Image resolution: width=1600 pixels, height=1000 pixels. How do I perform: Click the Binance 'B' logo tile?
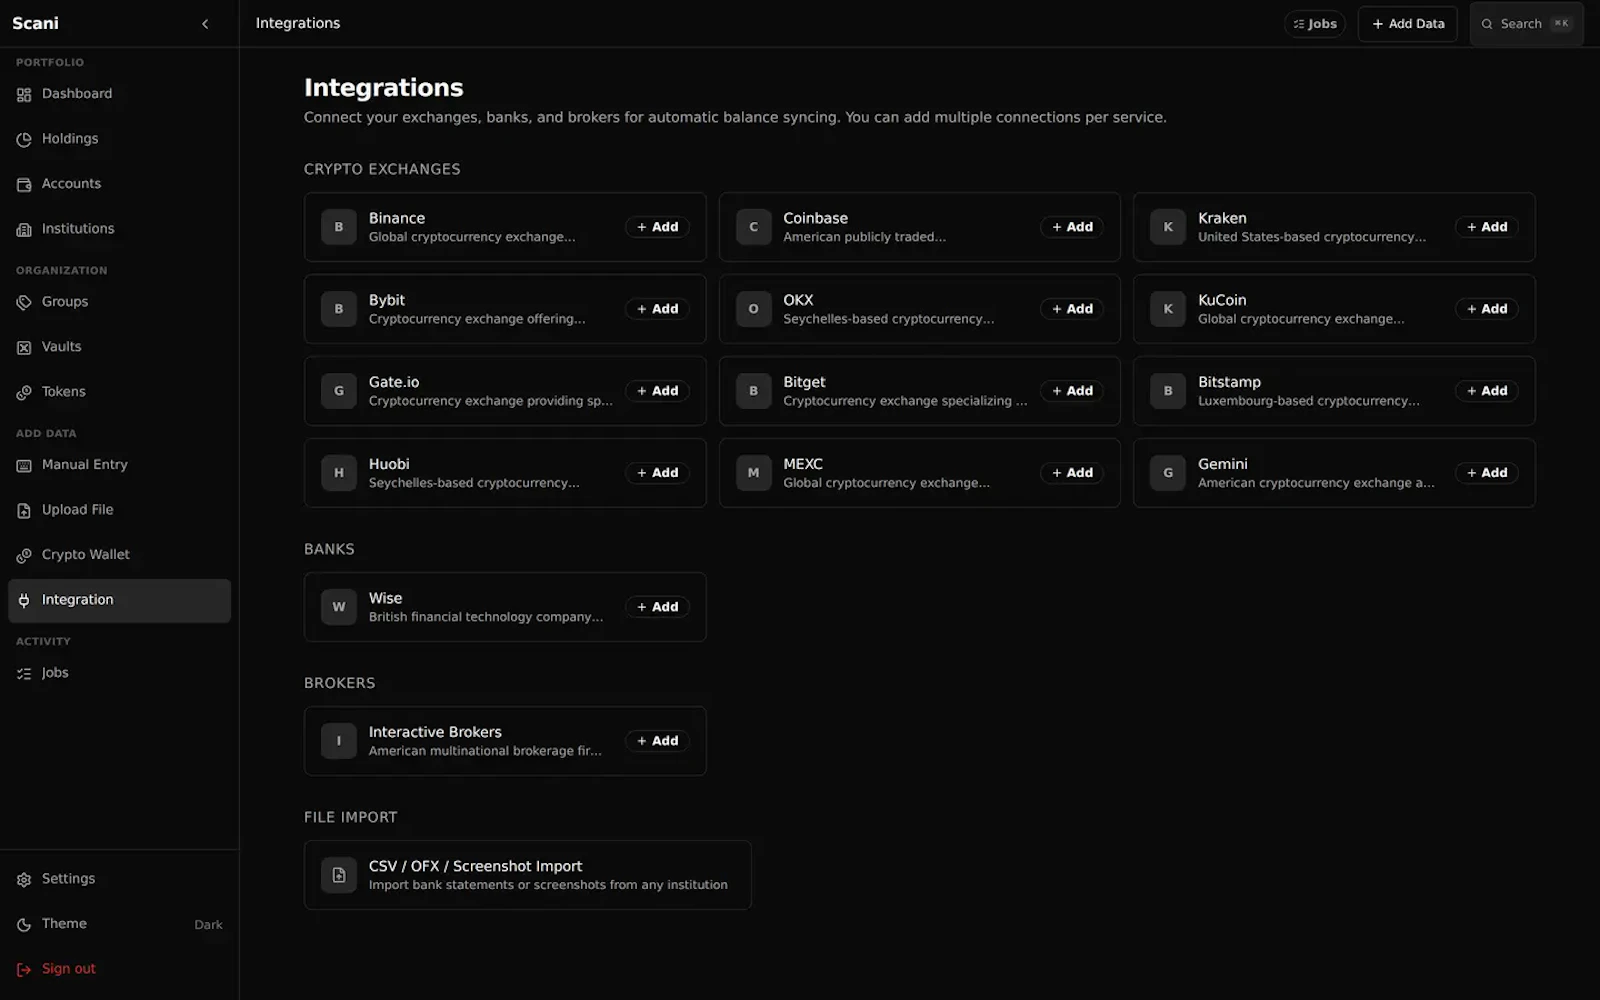pyautogui.click(x=339, y=227)
